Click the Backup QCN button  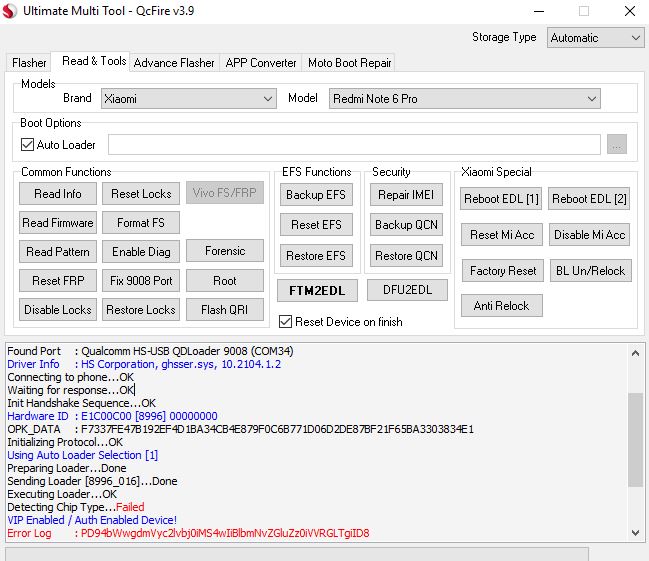(406, 225)
